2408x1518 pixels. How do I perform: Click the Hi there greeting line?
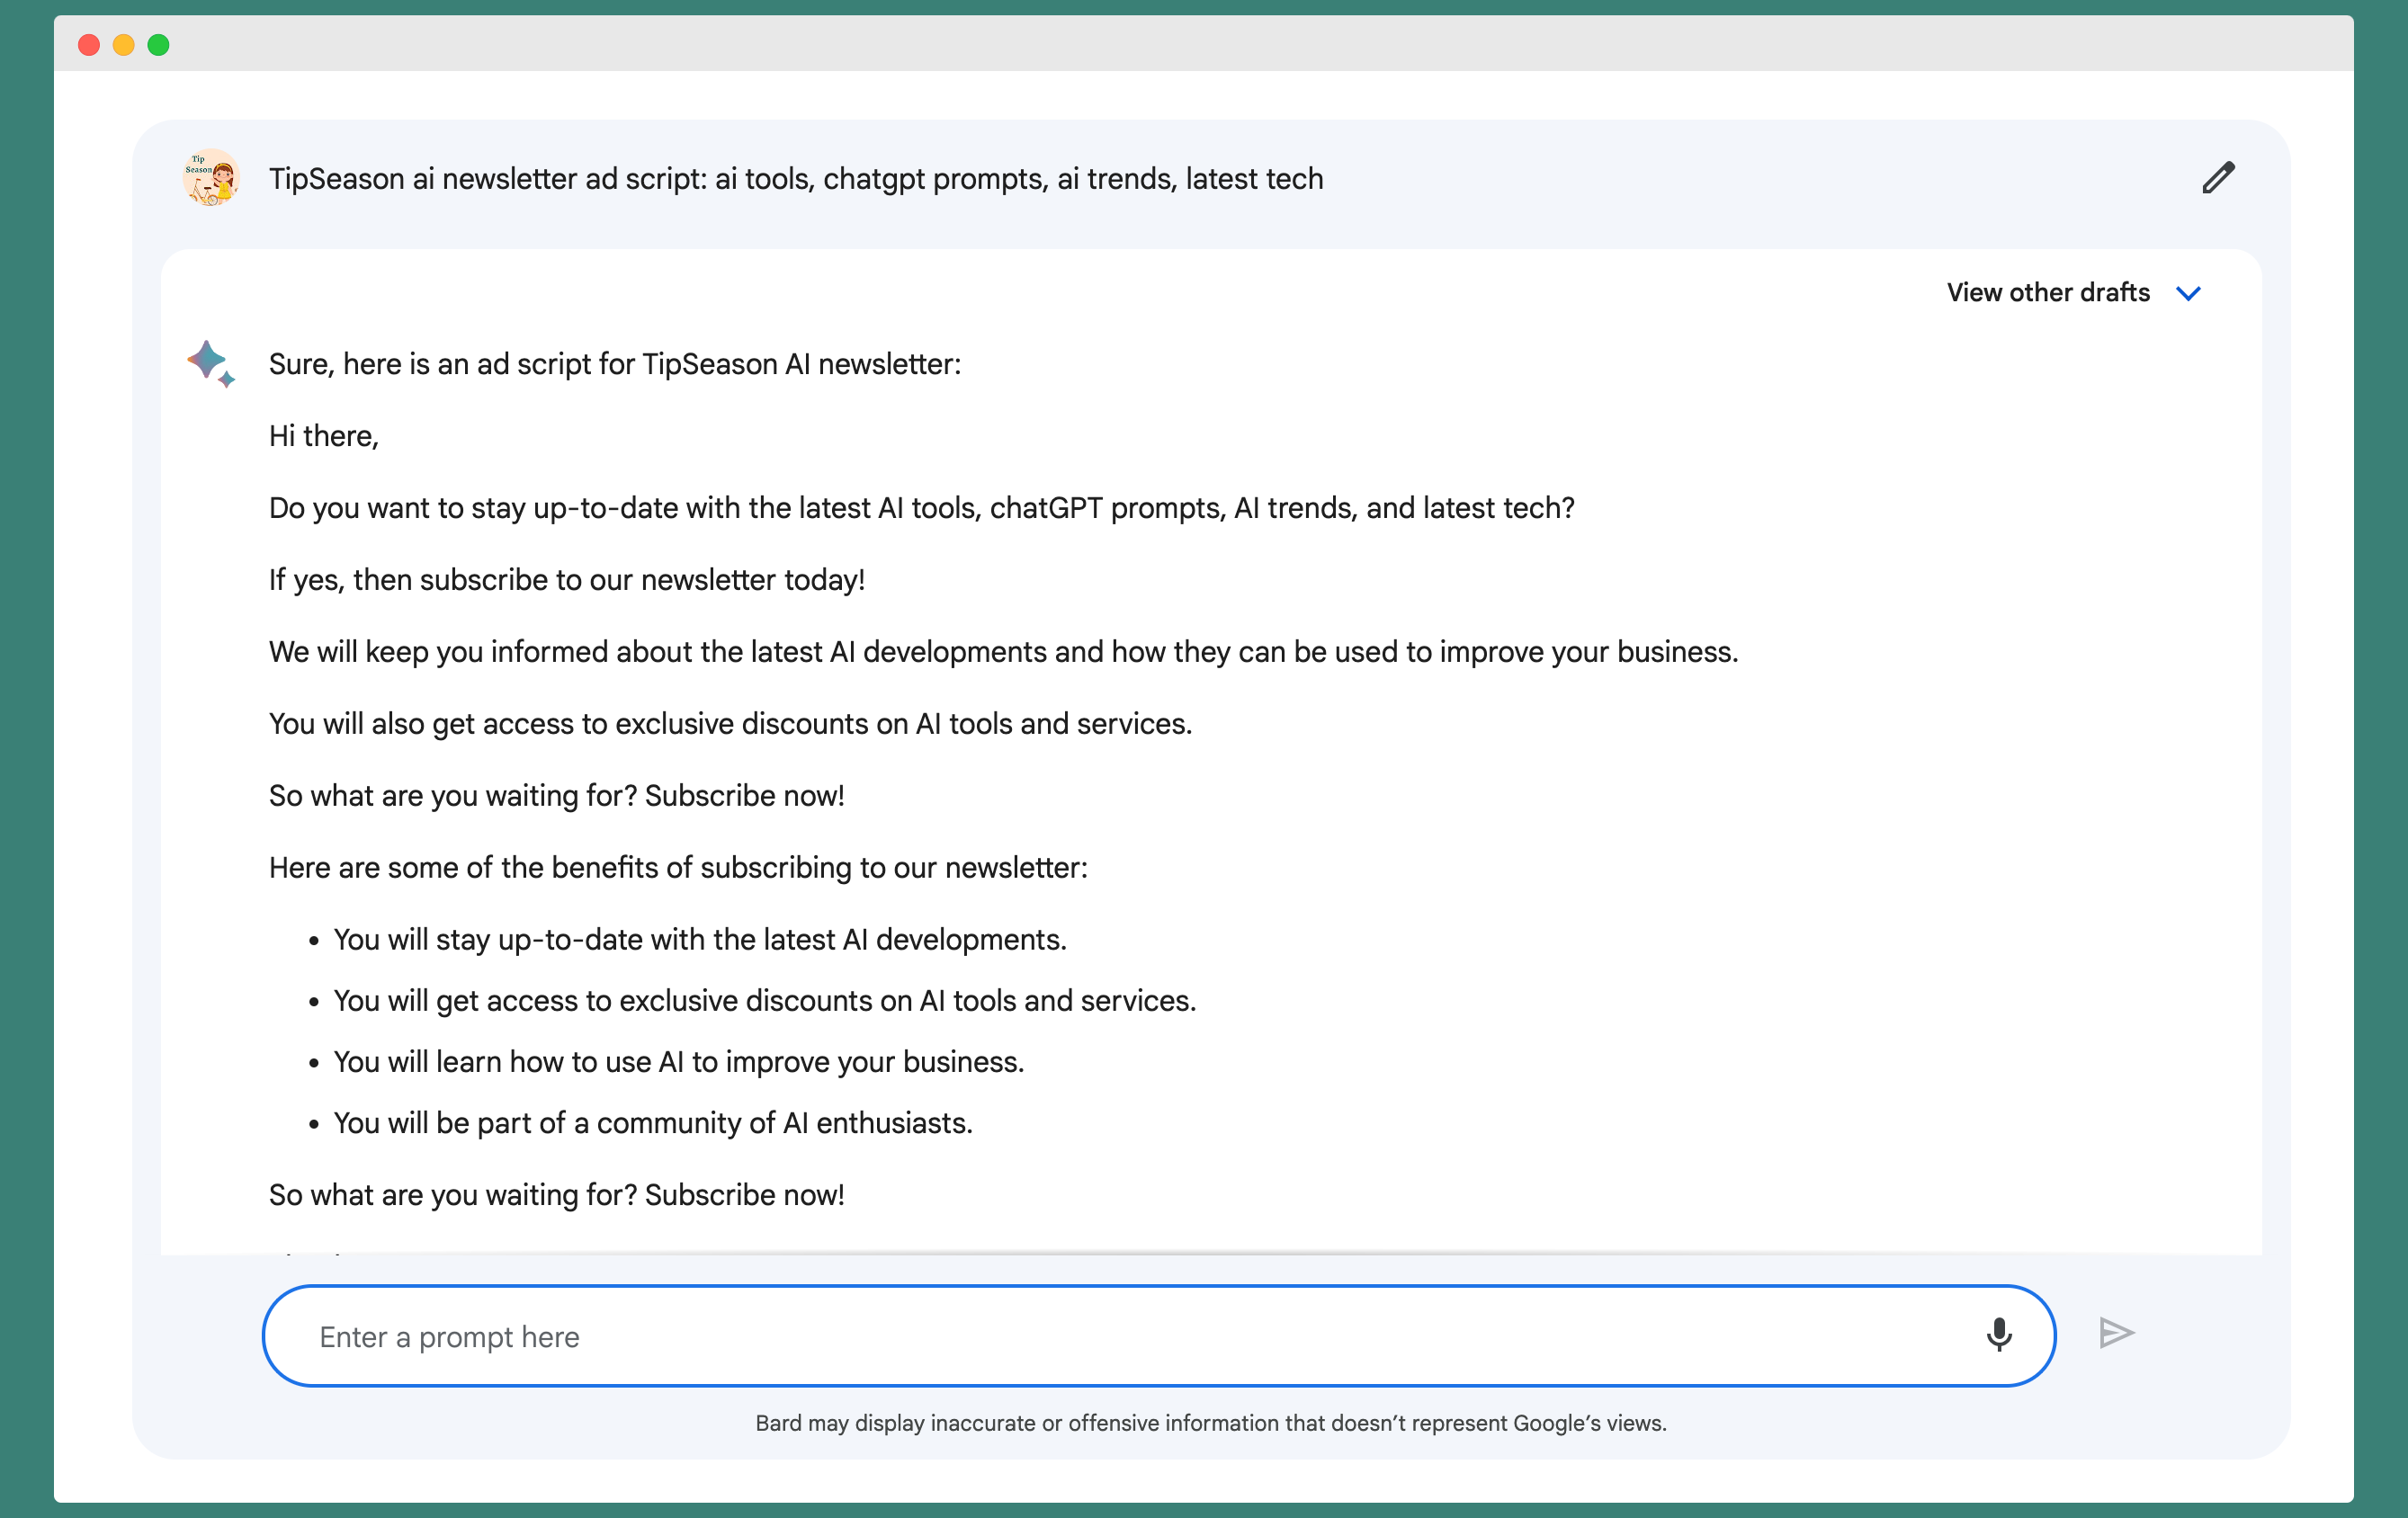tap(324, 436)
